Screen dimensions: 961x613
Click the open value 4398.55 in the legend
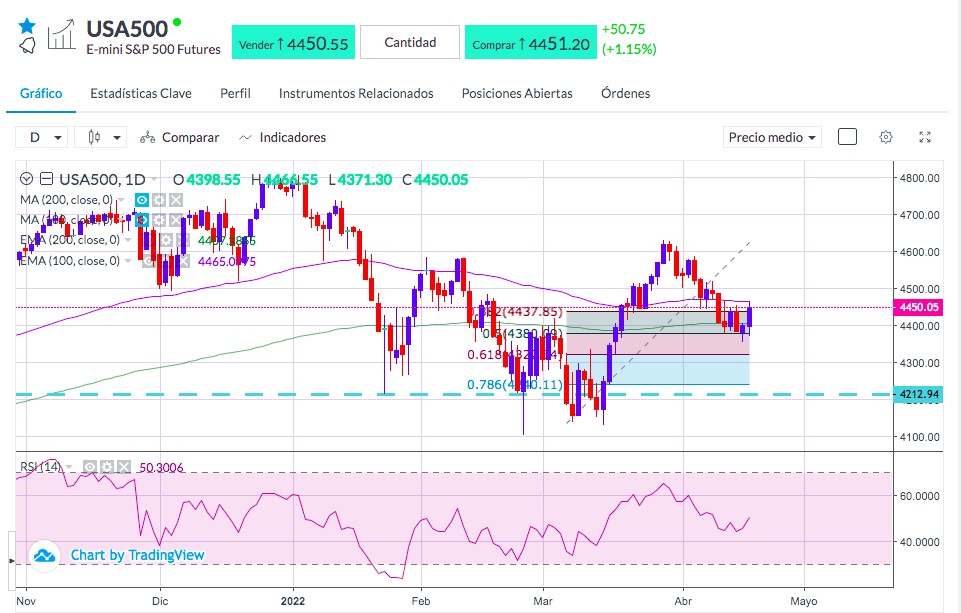[x=213, y=180]
